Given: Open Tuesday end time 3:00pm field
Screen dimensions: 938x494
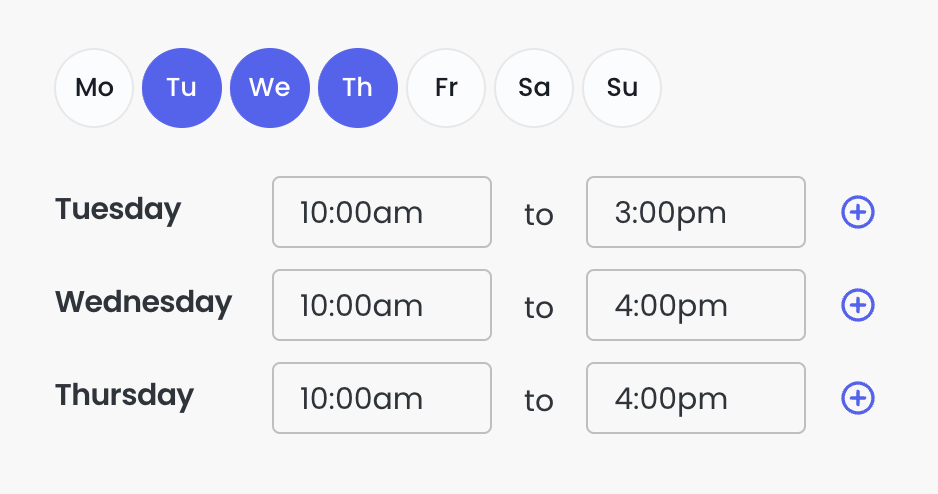Looking at the screenshot, I should 696,212.
